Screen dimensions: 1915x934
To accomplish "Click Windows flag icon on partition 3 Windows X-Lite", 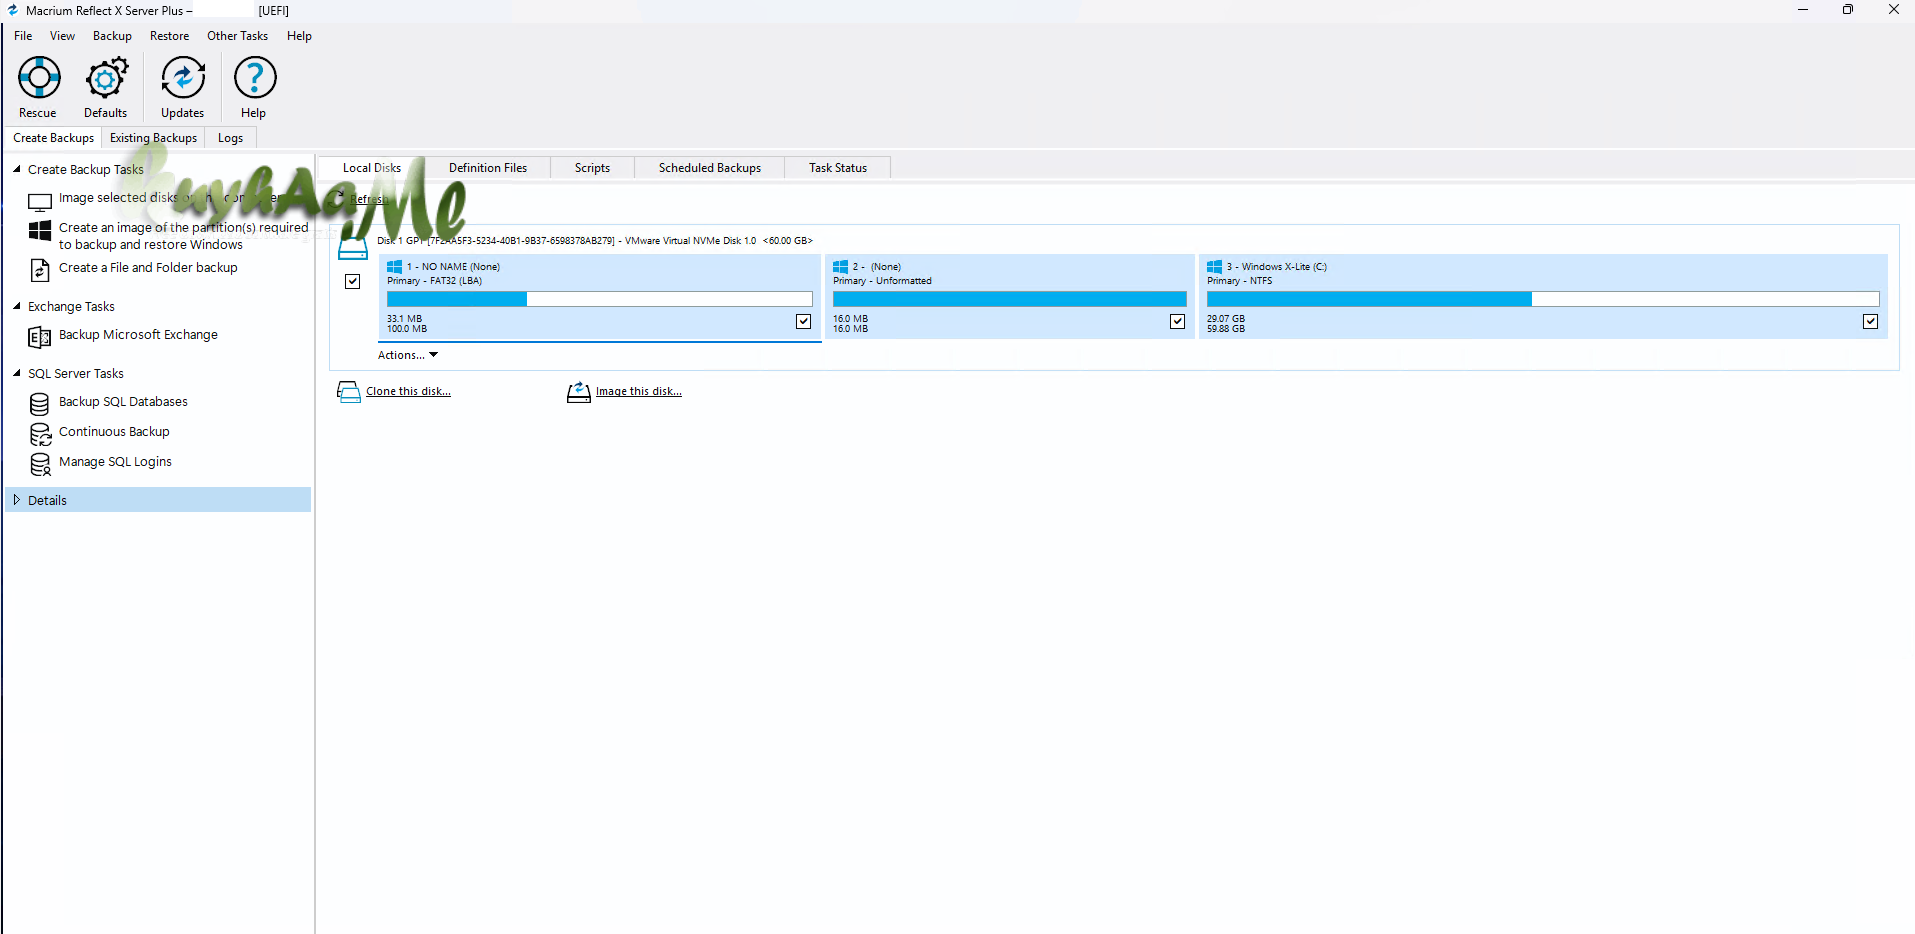I will coord(1215,267).
